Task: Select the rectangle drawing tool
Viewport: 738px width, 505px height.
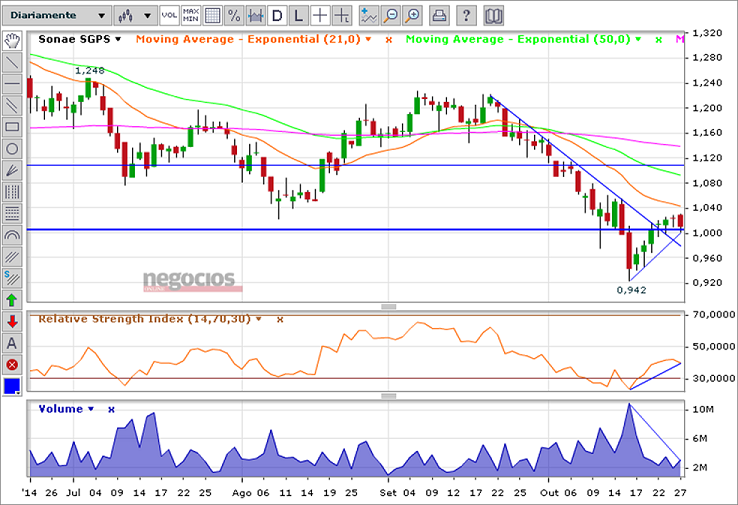Action: [x=12, y=127]
